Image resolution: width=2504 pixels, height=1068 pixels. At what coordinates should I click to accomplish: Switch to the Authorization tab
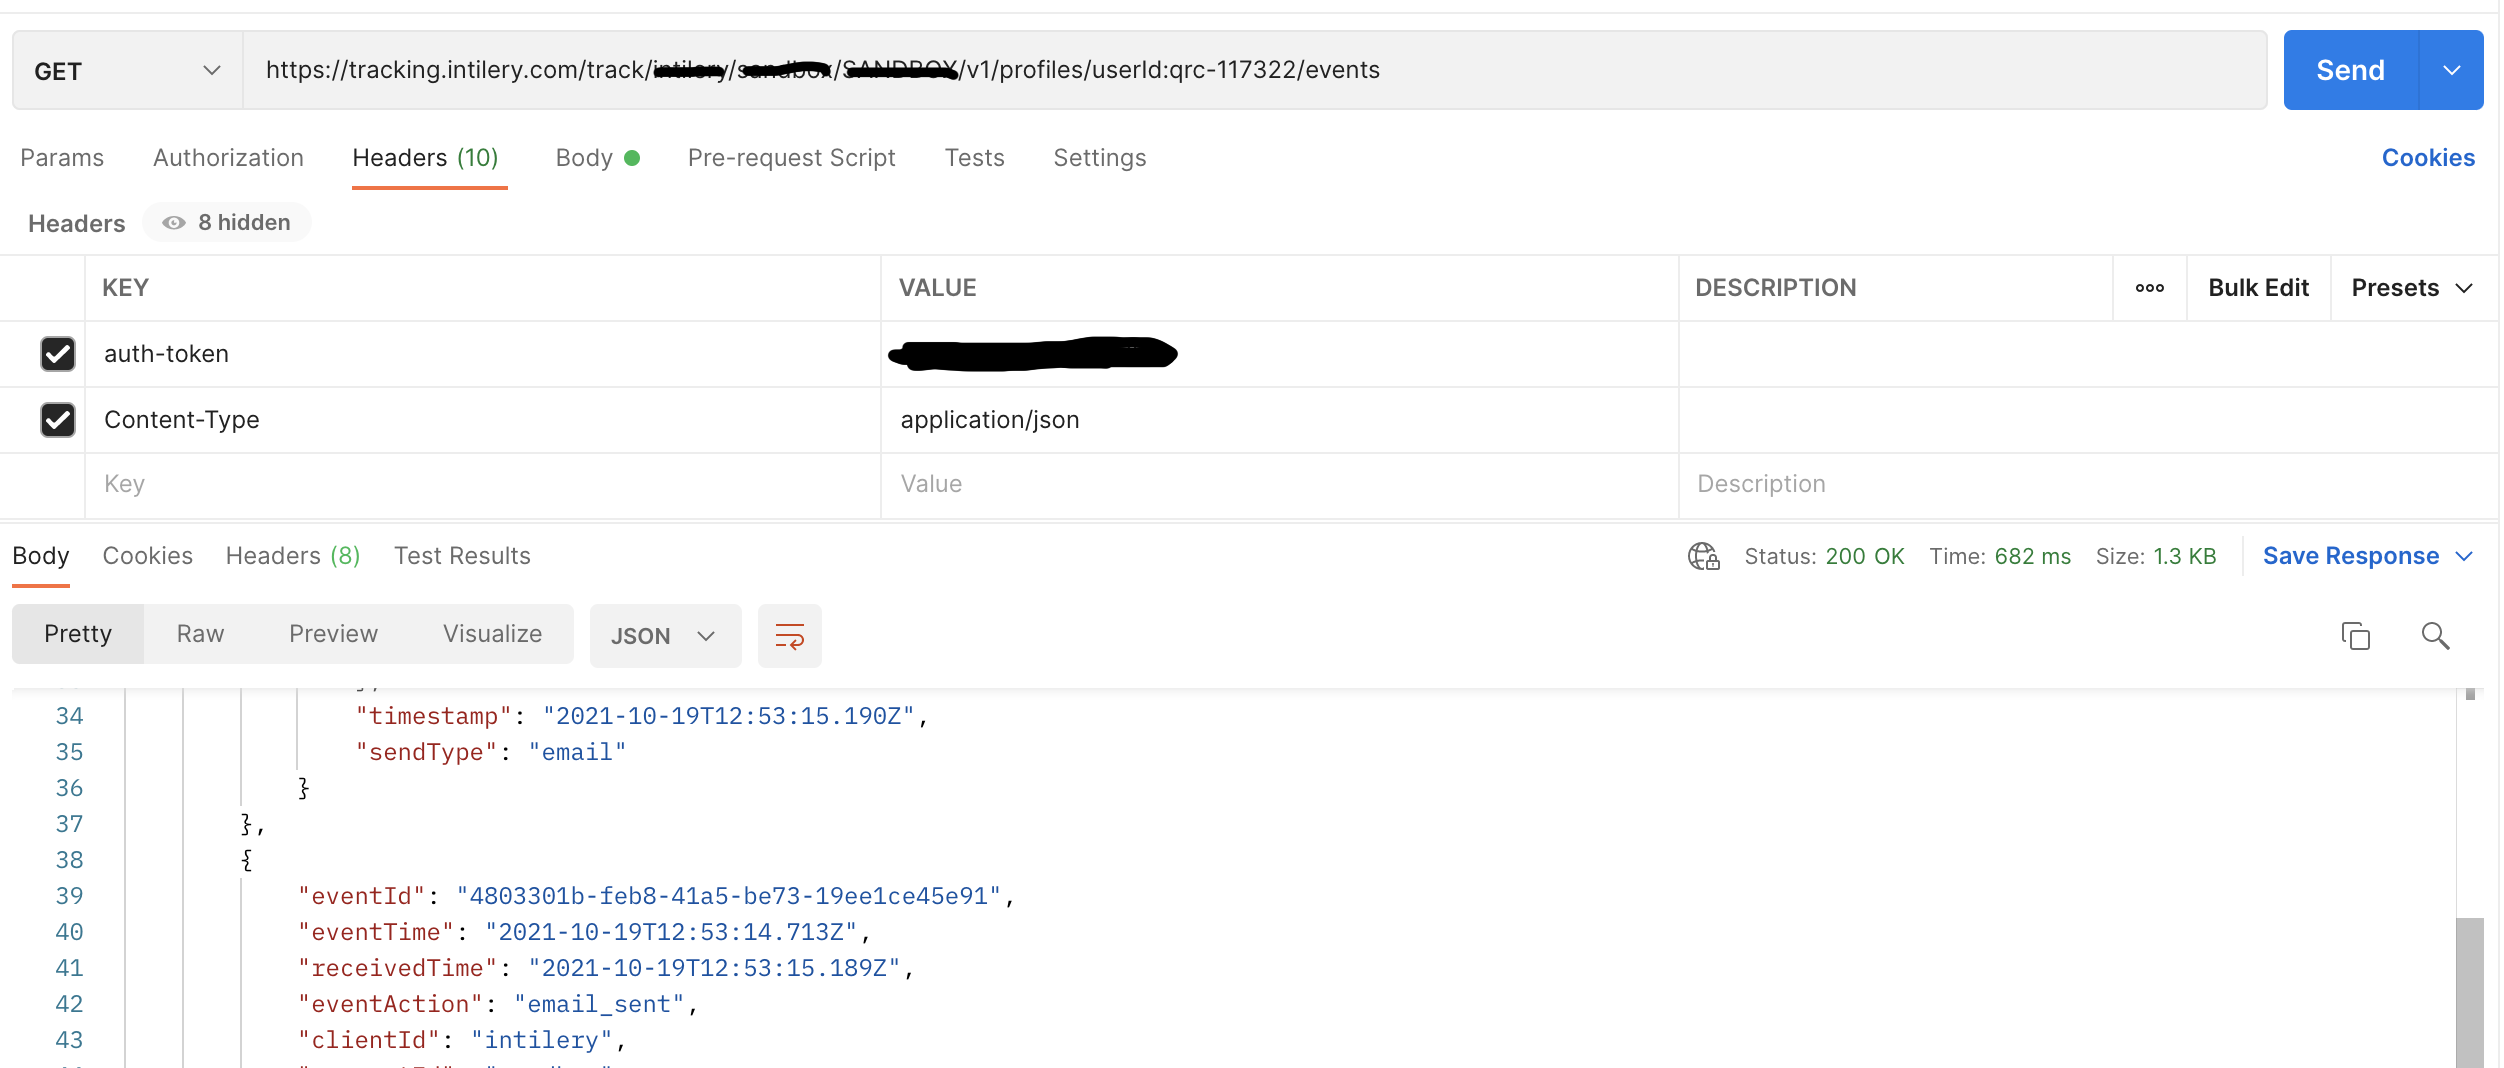click(x=228, y=158)
